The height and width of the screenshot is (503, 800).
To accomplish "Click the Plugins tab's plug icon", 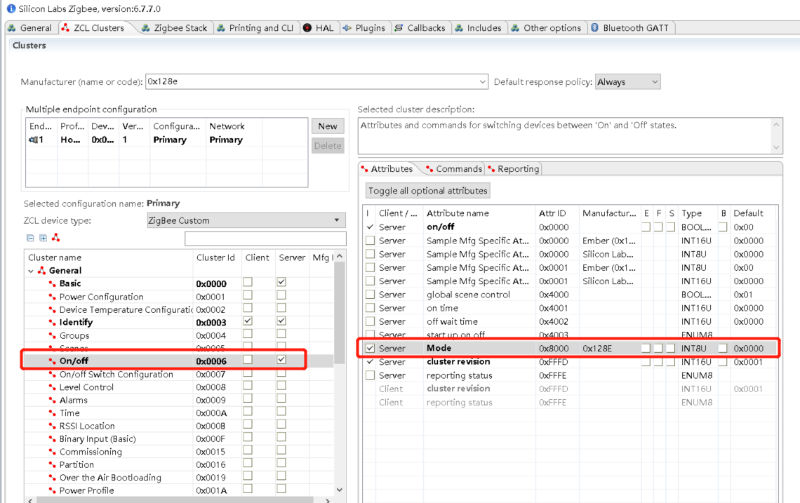I will tap(347, 28).
